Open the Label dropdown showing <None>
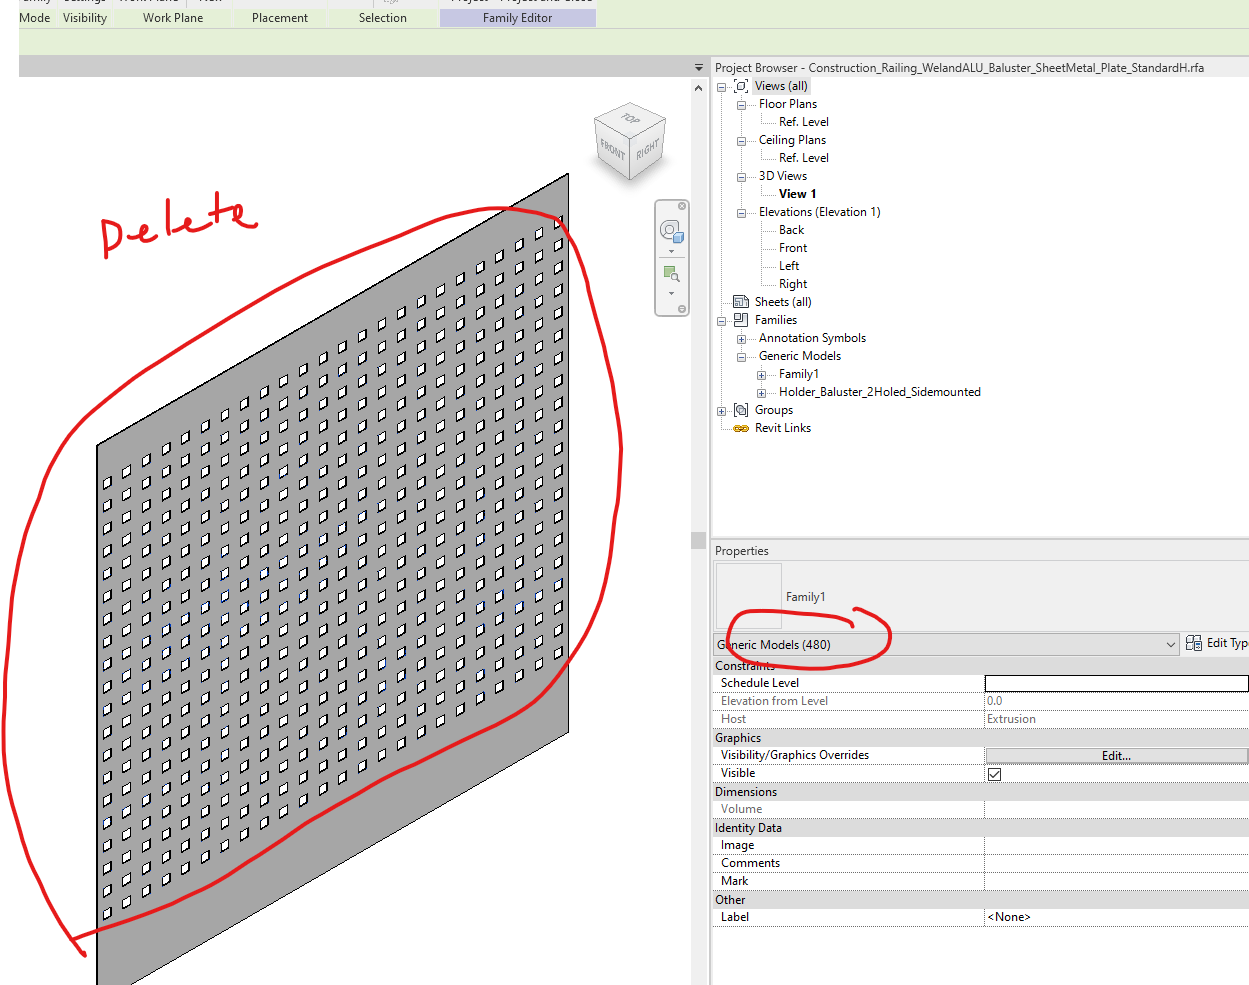The image size is (1249, 985). pos(1116,917)
